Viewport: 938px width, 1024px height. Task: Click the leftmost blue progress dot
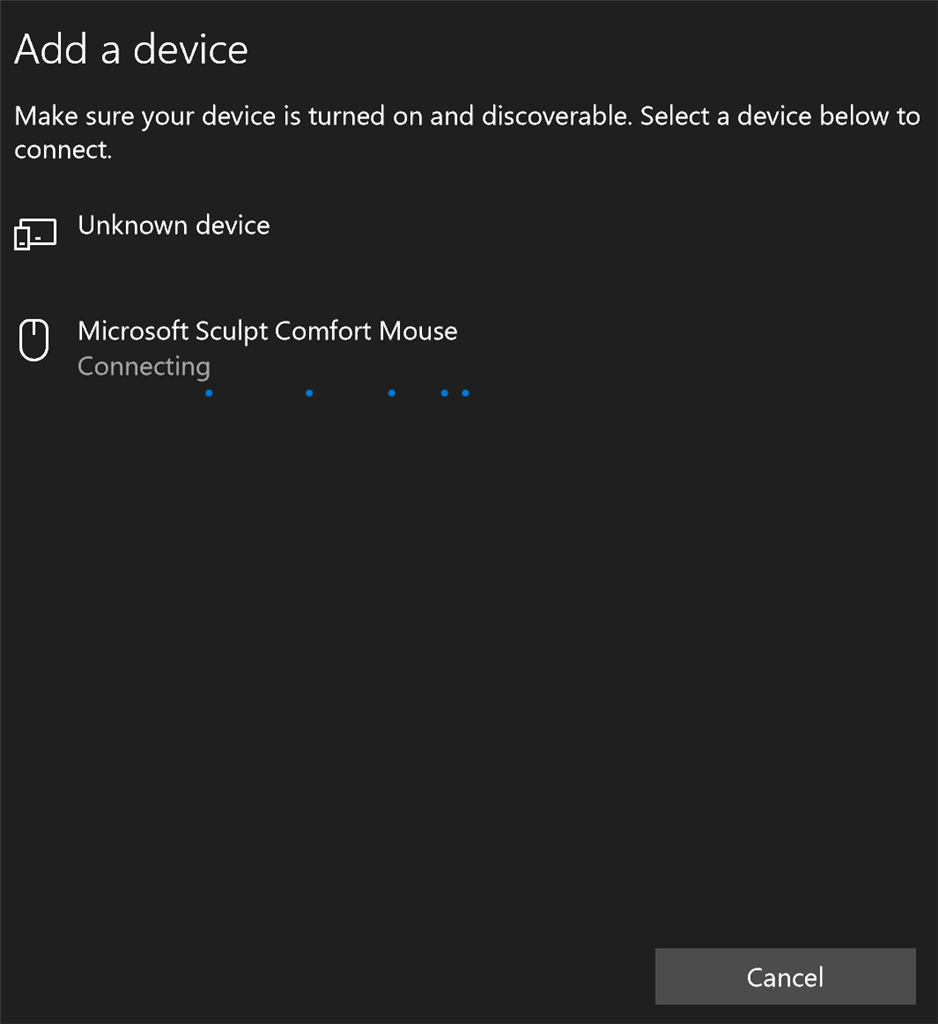pos(209,393)
